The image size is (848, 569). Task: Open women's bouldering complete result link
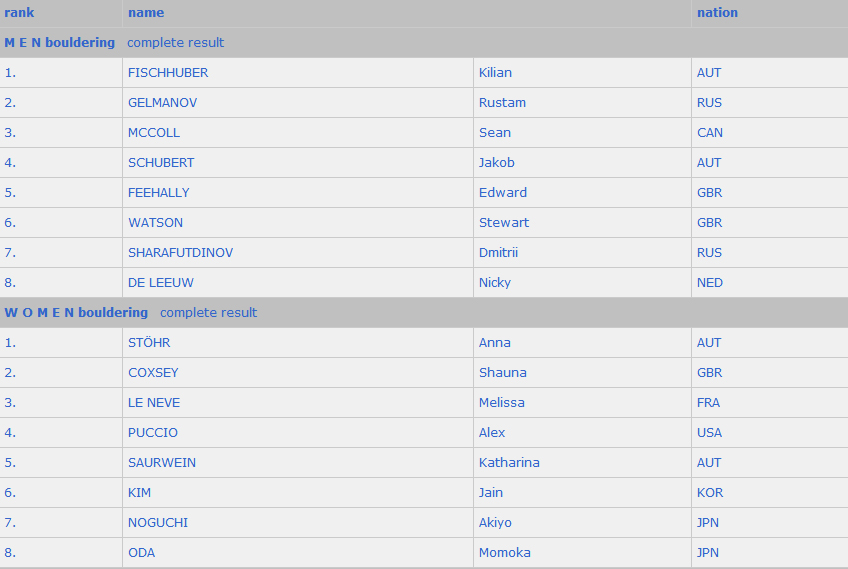tap(208, 313)
